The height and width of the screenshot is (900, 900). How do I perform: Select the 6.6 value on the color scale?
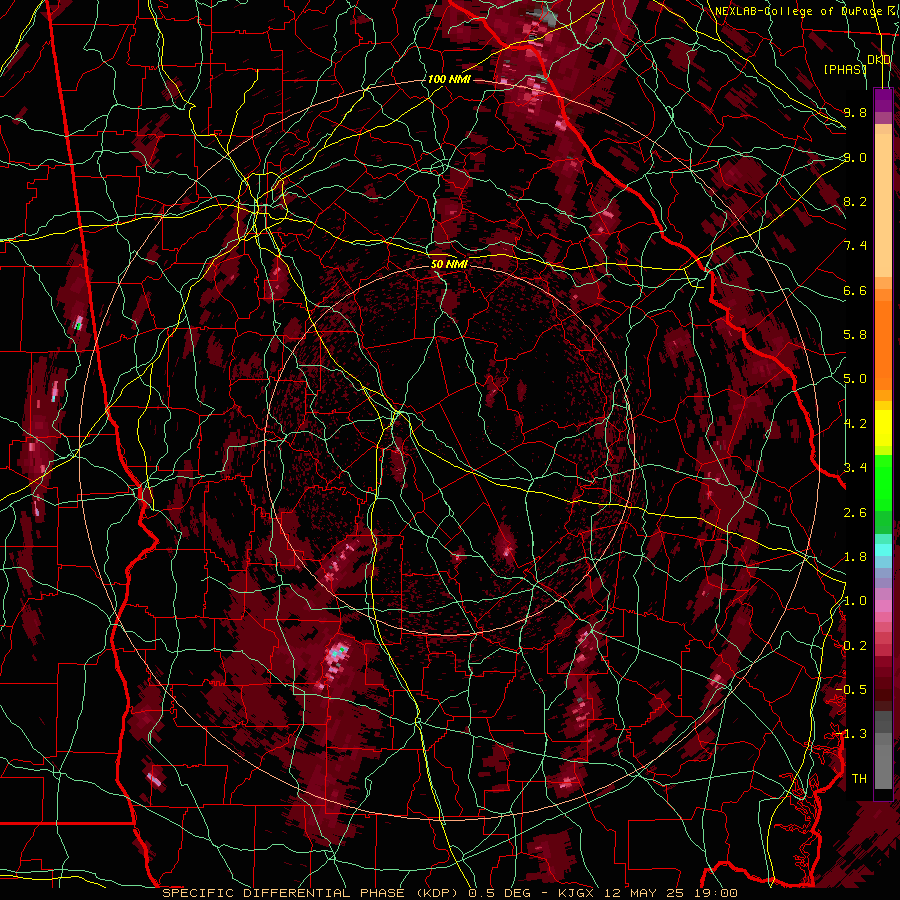pyautogui.click(x=855, y=290)
